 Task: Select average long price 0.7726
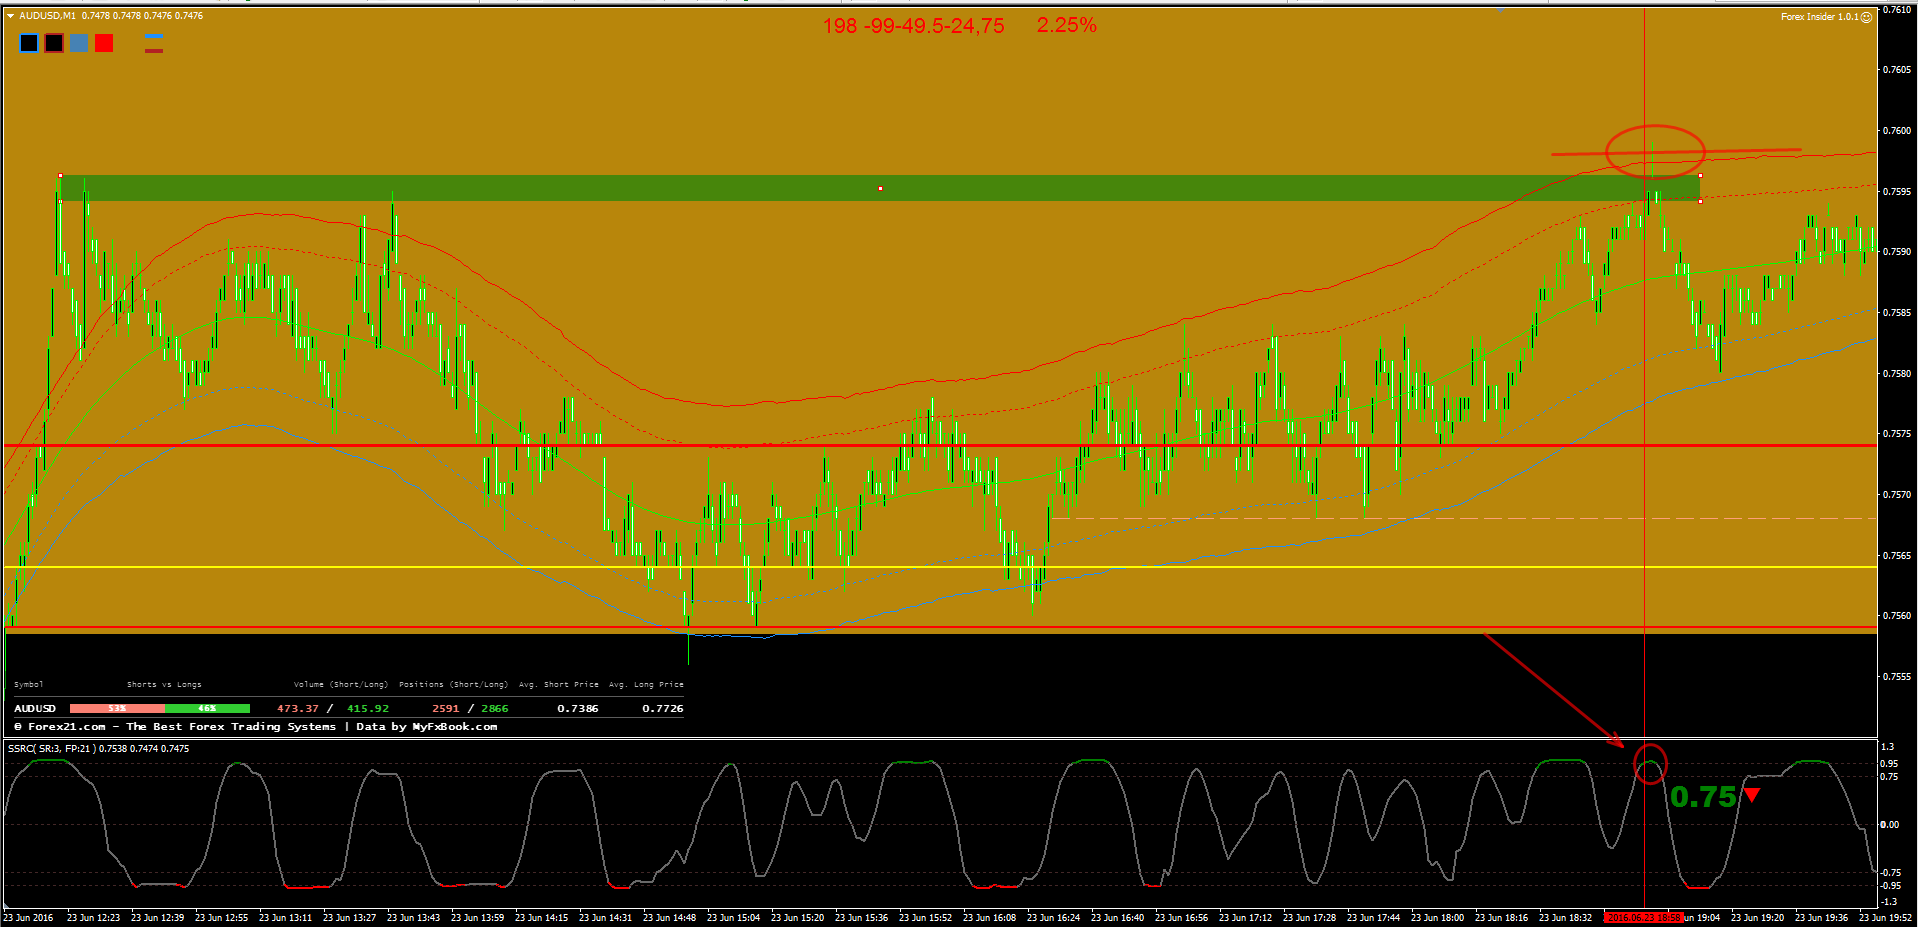coord(663,708)
